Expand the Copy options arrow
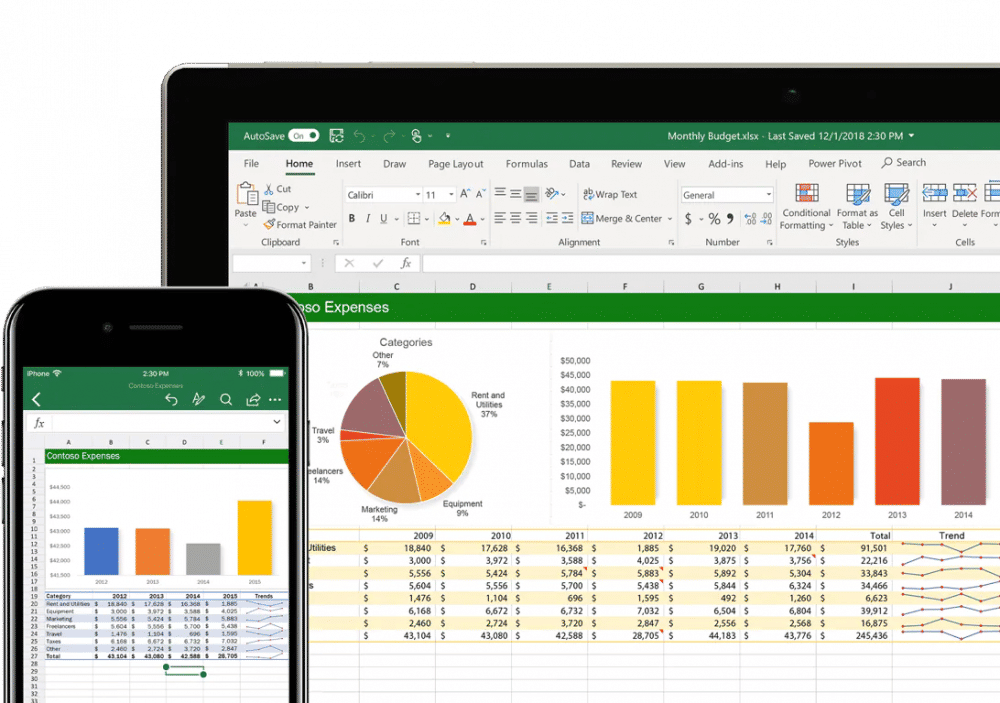The height and width of the screenshot is (703, 1000). 307,207
